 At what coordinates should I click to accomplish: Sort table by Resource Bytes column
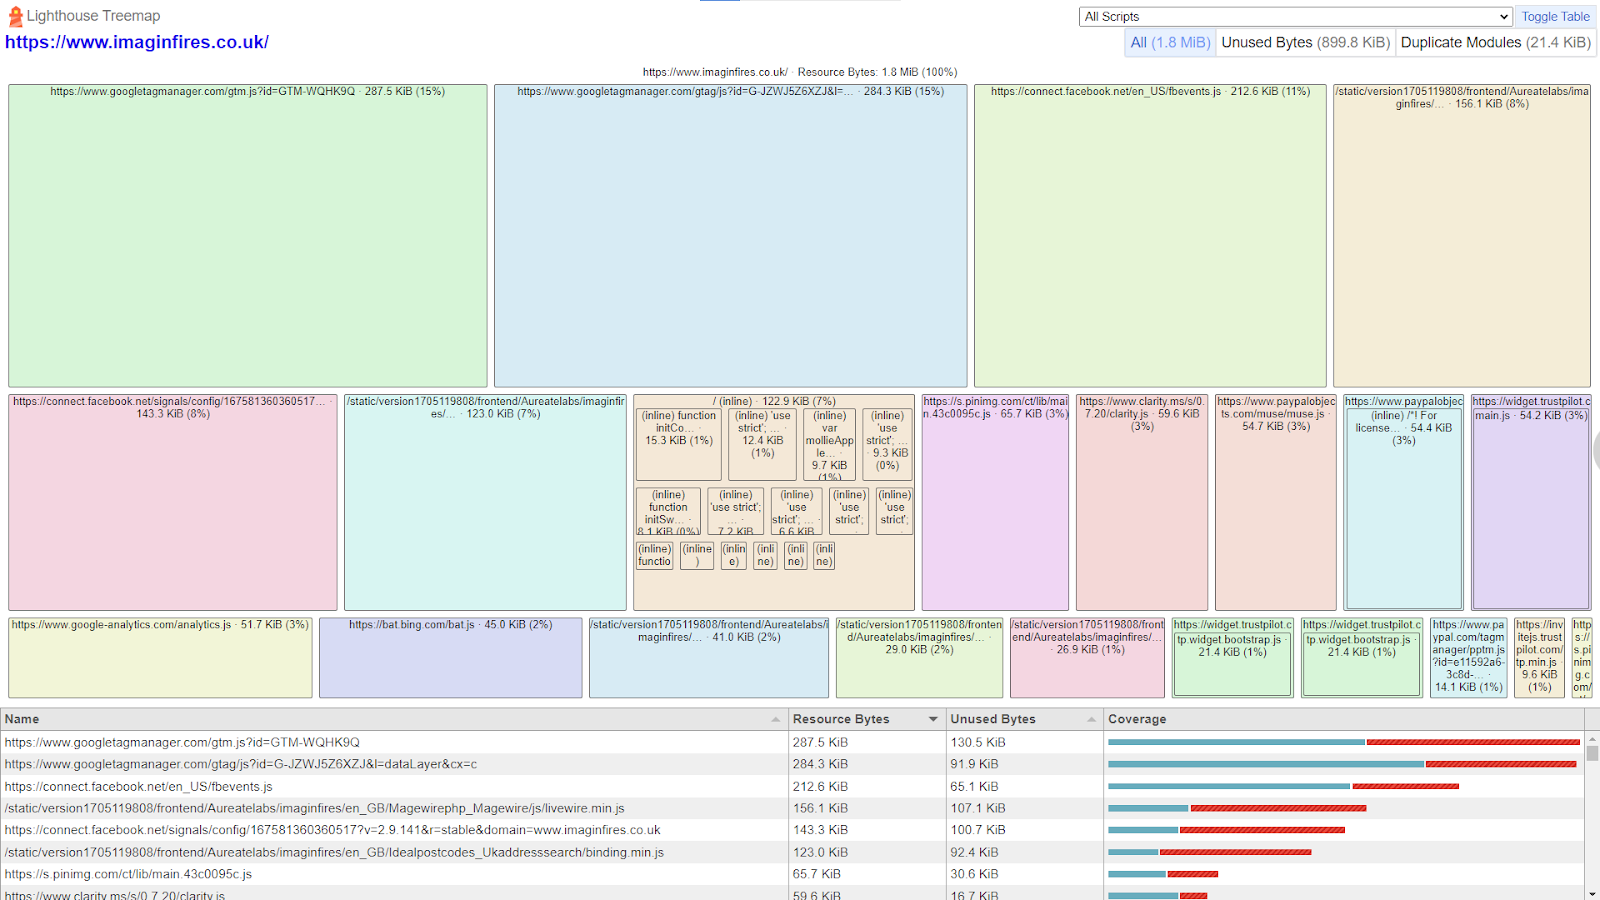point(866,719)
